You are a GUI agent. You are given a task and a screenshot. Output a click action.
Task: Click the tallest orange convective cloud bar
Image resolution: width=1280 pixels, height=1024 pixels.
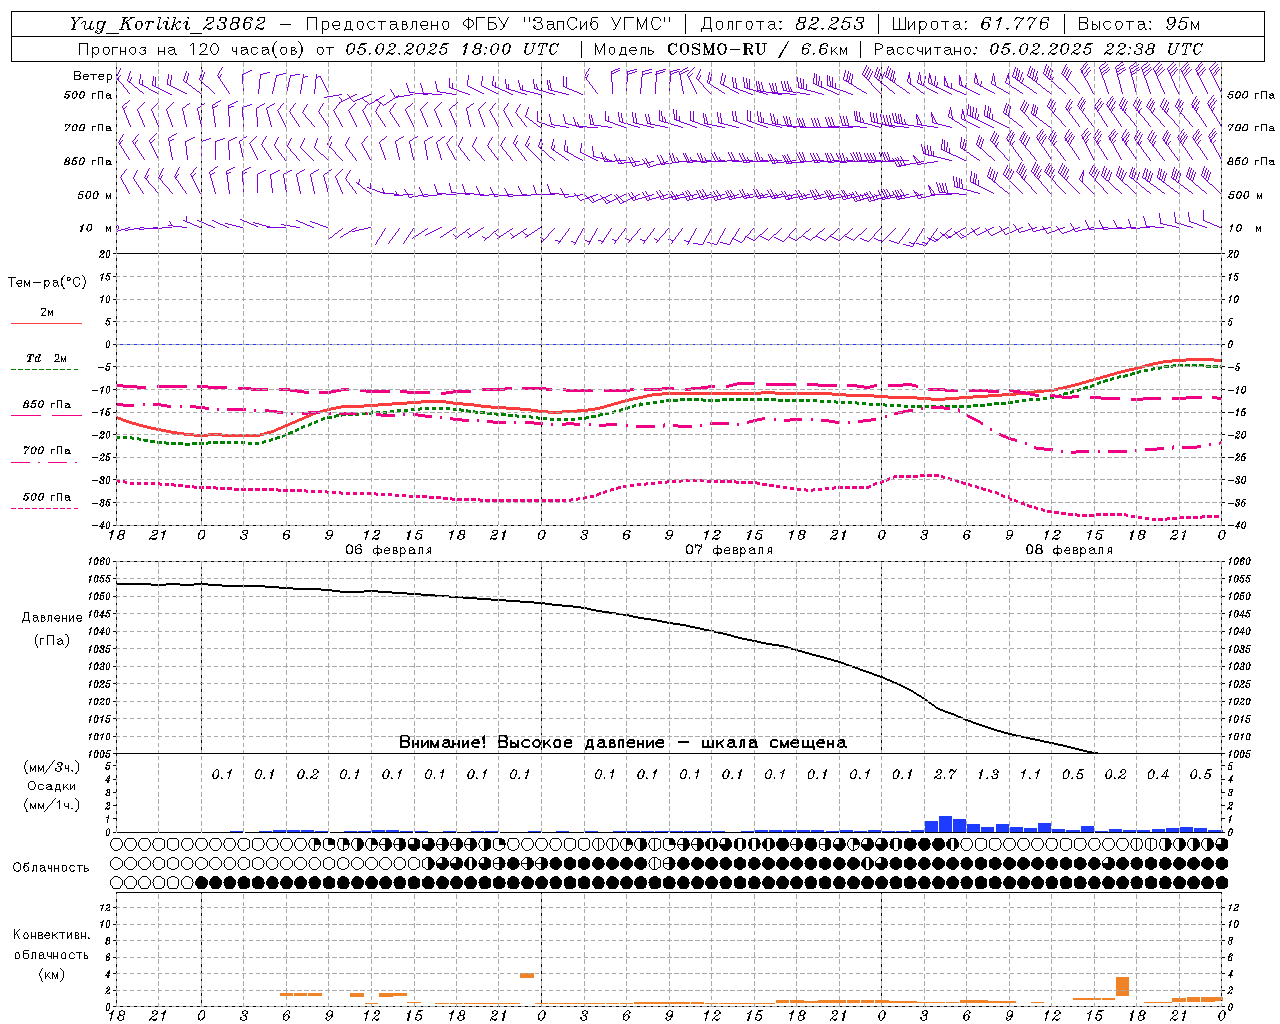1122,986
